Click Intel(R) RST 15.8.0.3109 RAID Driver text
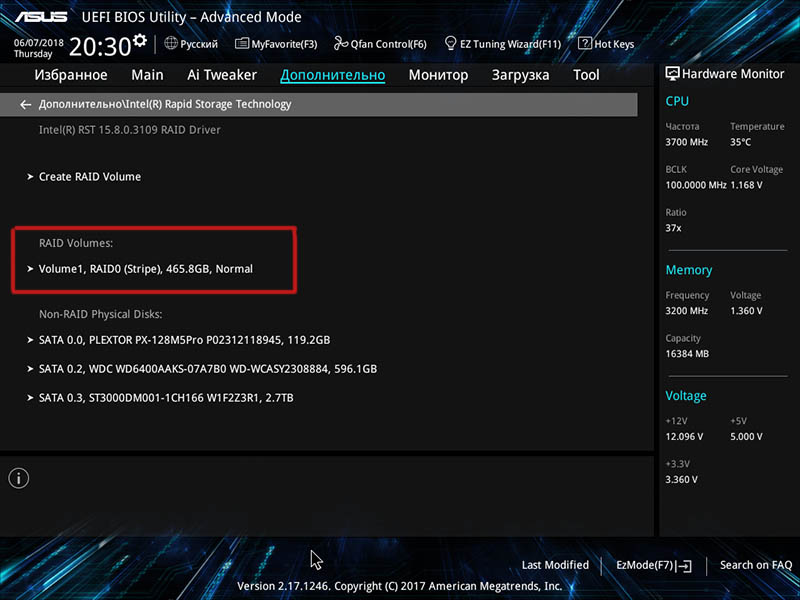 (130, 130)
